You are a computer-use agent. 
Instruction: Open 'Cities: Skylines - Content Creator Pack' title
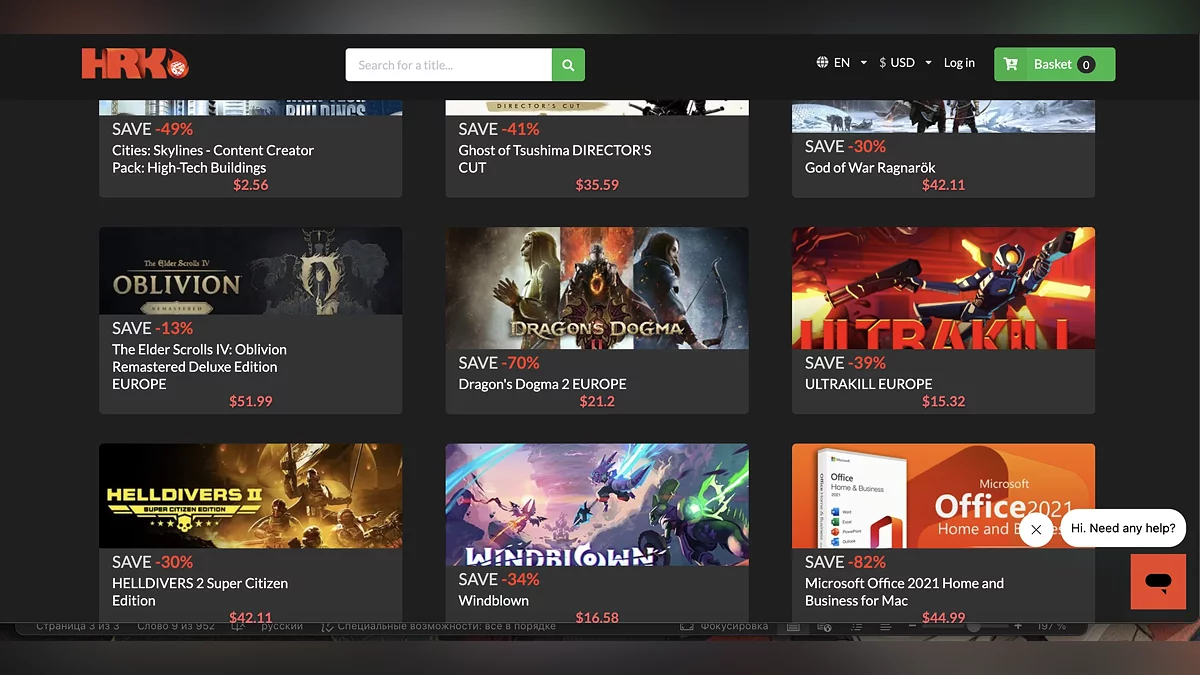(213, 159)
